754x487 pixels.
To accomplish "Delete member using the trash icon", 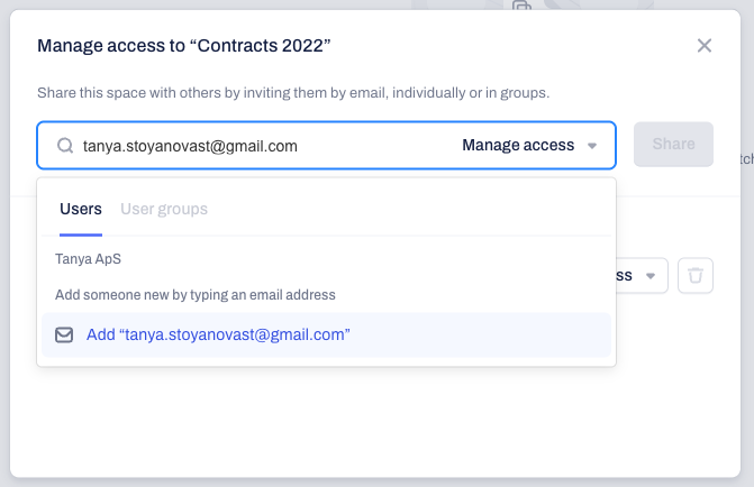I will (x=695, y=275).
